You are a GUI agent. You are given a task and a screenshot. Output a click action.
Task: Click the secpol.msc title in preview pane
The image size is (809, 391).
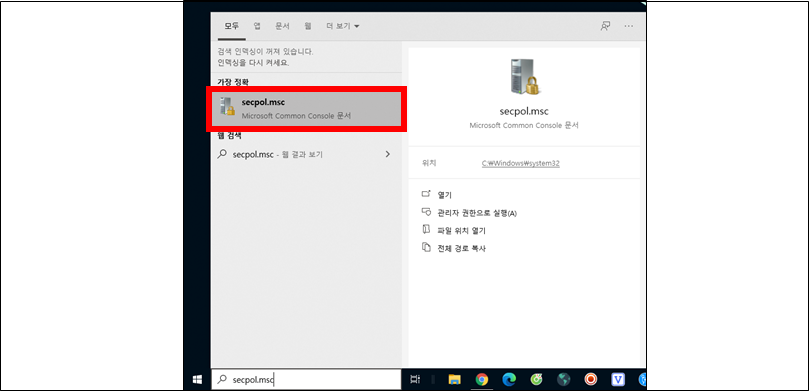(524, 112)
